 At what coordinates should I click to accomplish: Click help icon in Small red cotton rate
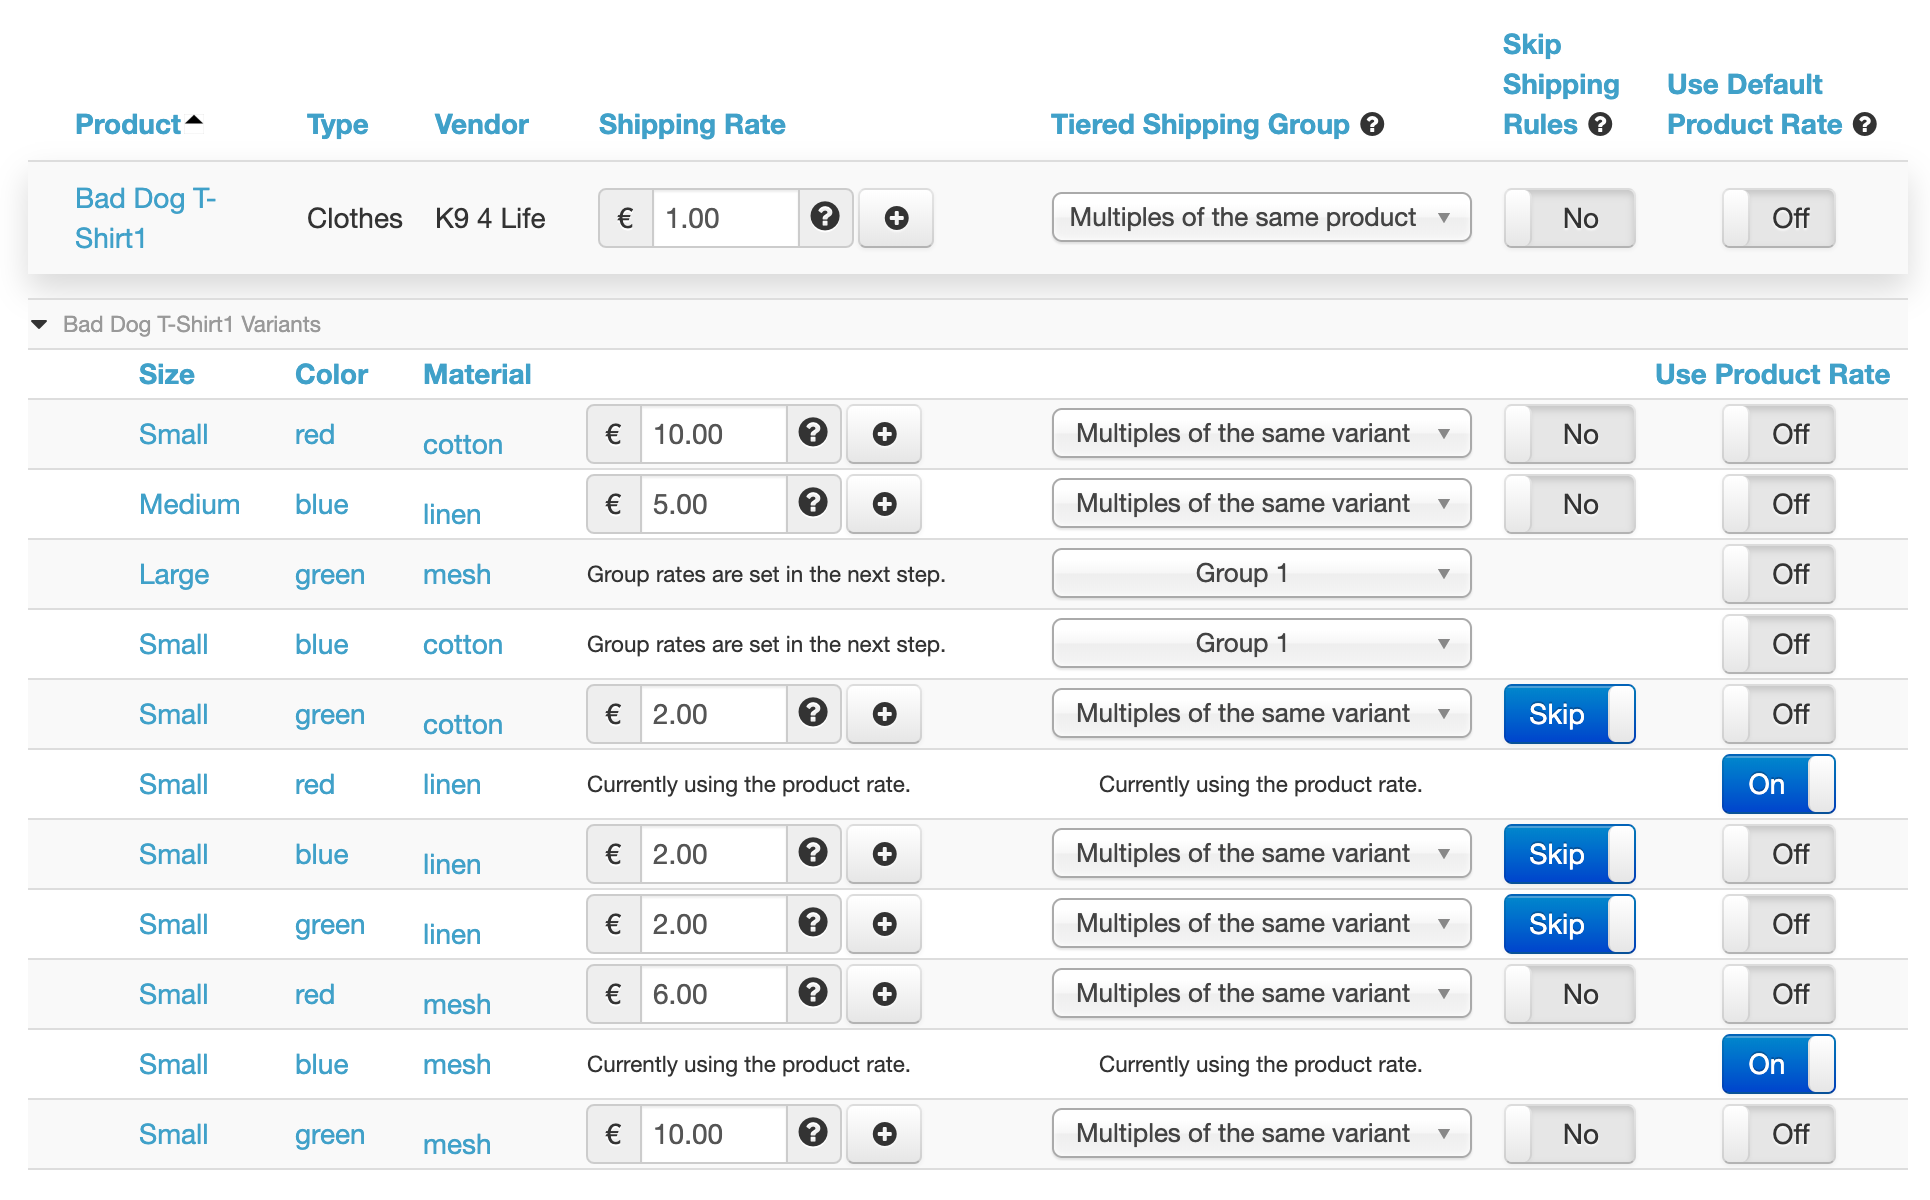click(813, 433)
